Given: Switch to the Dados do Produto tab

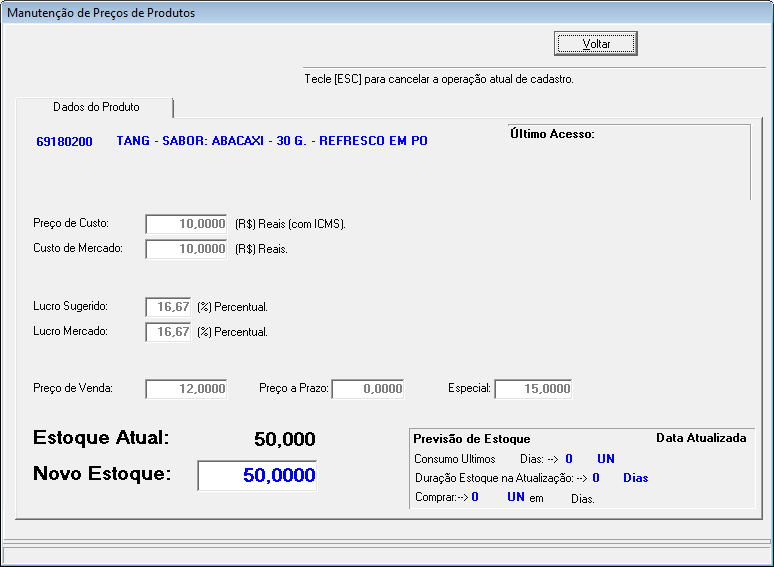Looking at the screenshot, I should coord(96,107).
